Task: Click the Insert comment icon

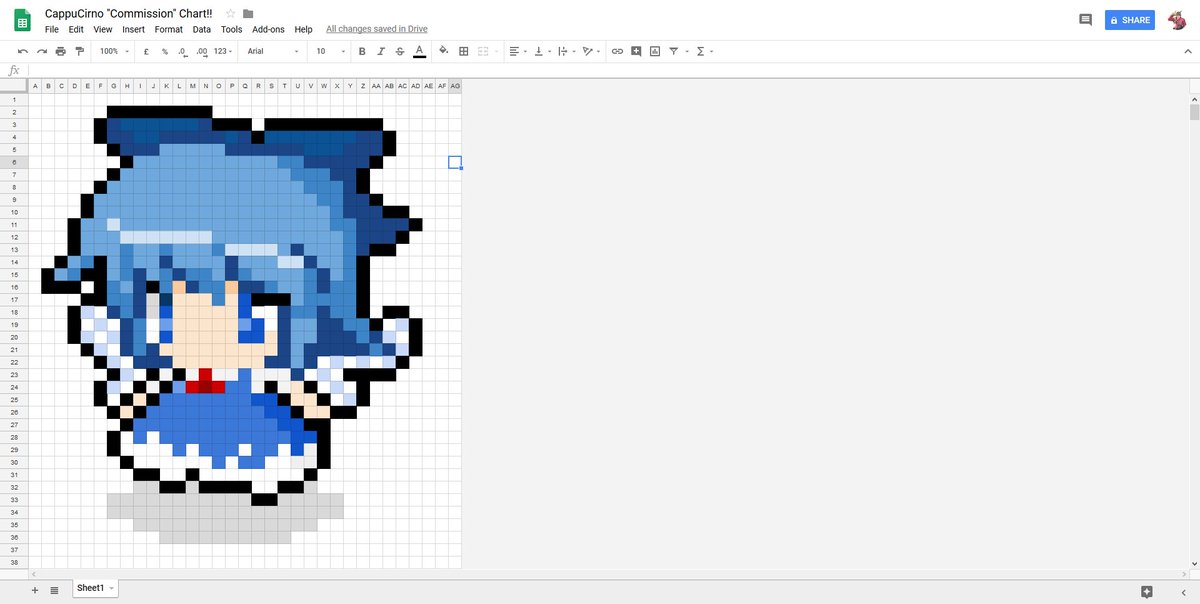Action: pos(636,51)
